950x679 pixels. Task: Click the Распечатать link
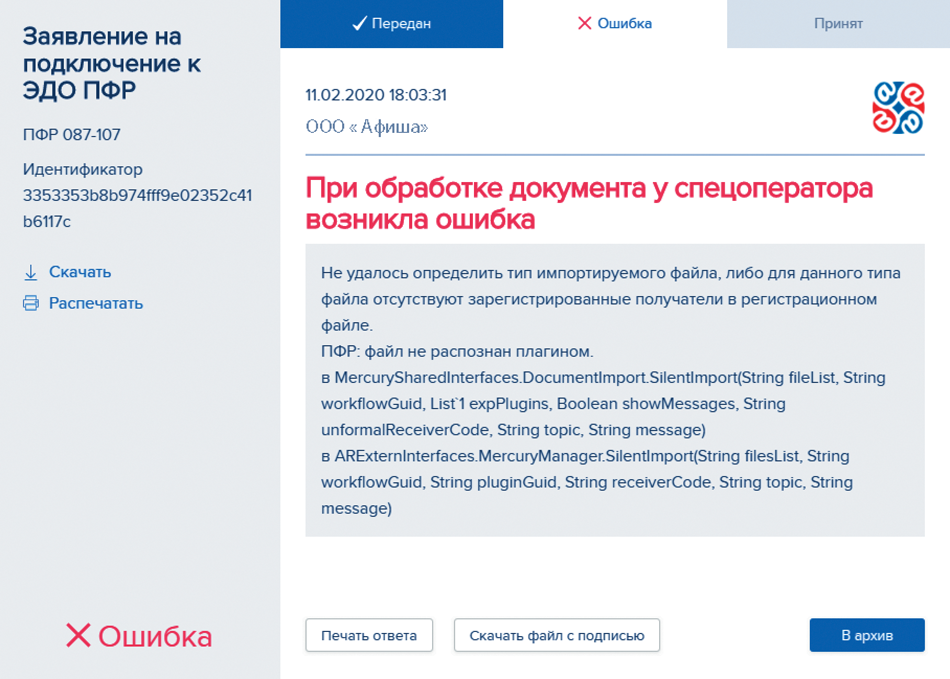[x=96, y=303]
